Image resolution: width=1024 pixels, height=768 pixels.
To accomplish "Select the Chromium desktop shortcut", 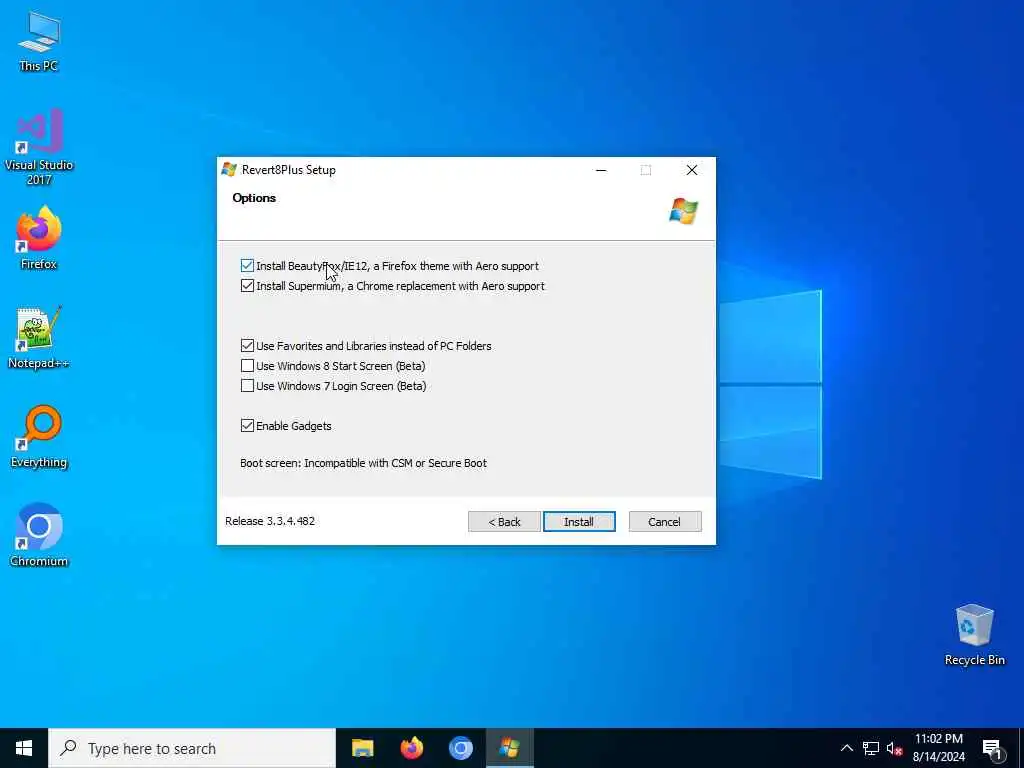I will pyautogui.click(x=39, y=536).
